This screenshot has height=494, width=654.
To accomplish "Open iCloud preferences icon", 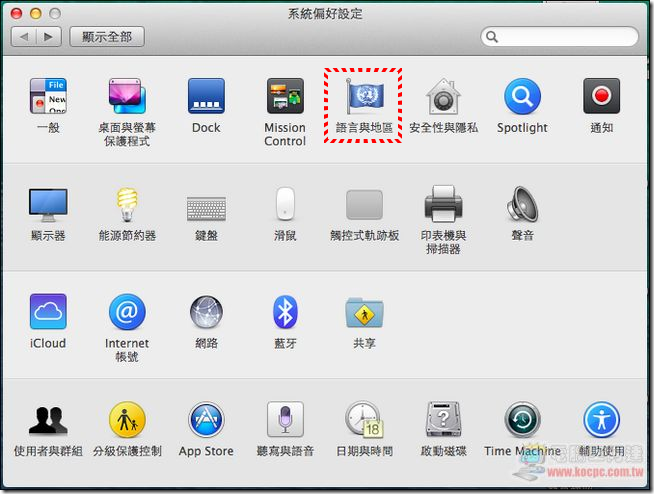I will coord(48,311).
